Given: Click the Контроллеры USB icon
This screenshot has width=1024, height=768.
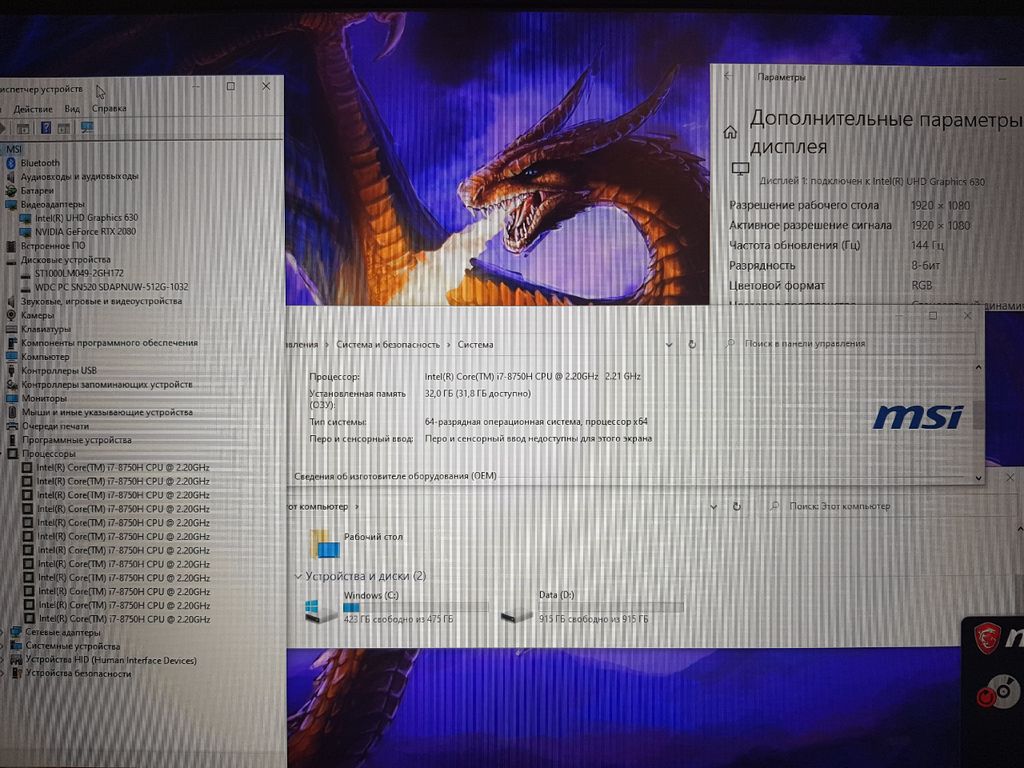Looking at the screenshot, I should coord(12,371).
